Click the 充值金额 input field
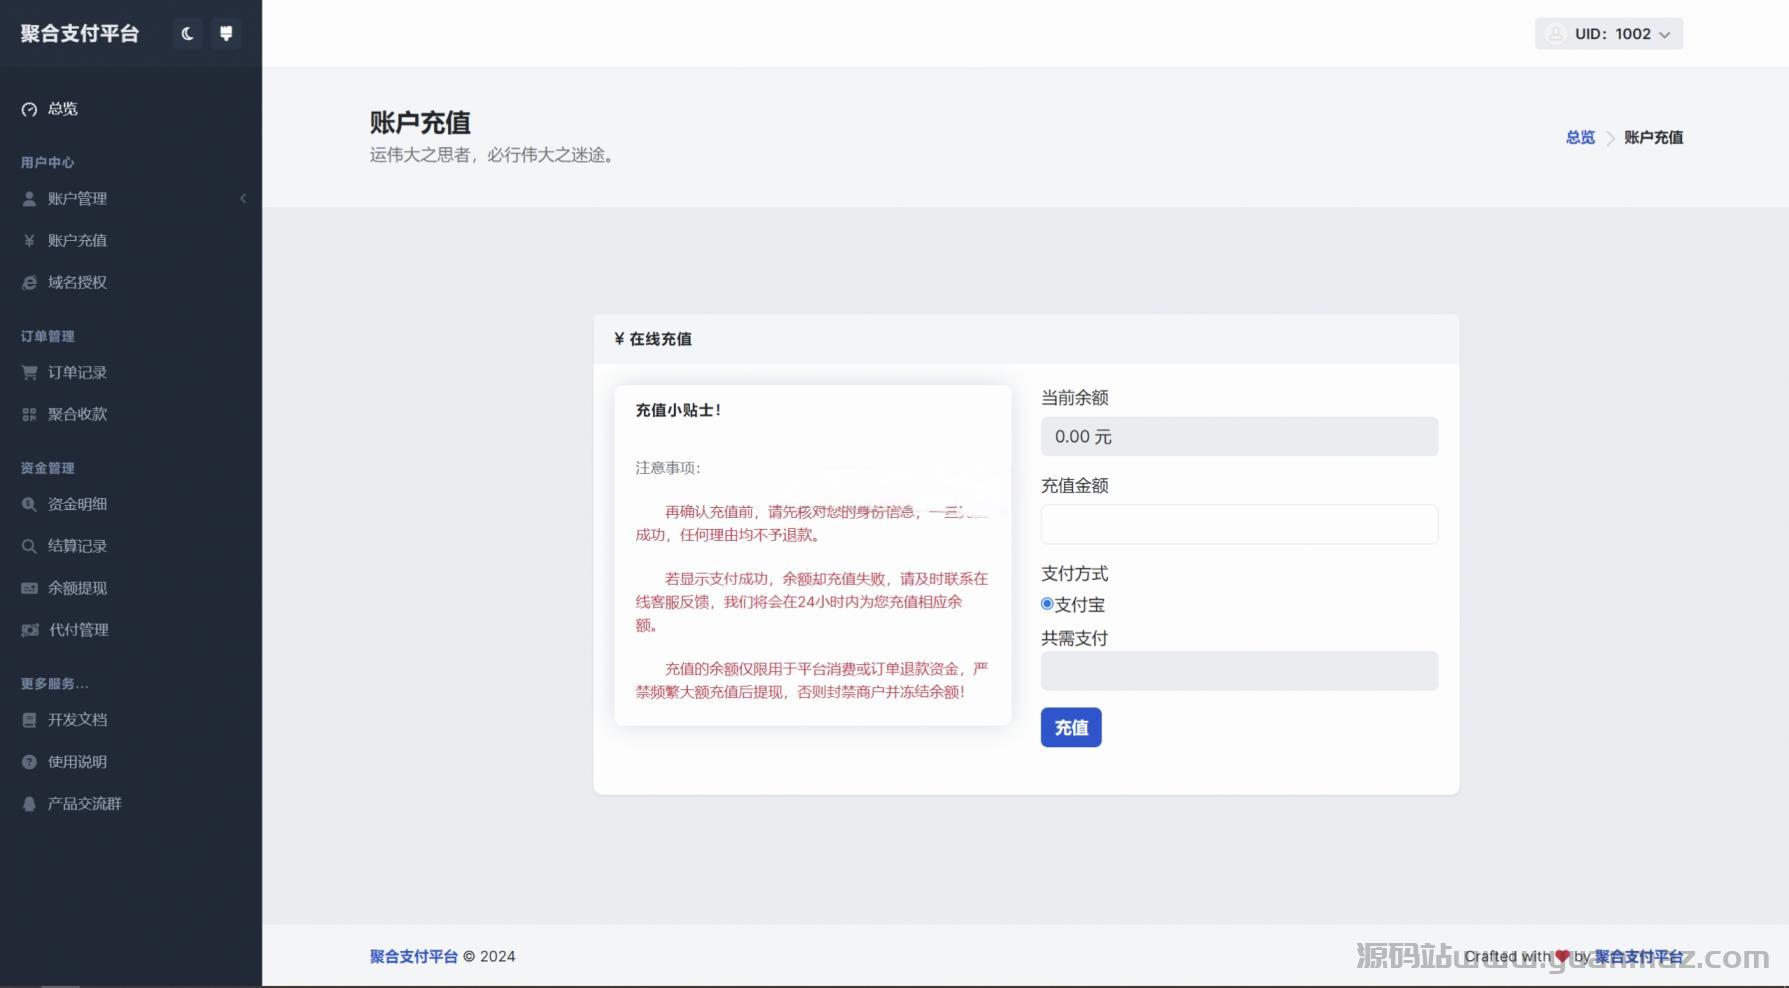The height and width of the screenshot is (988, 1789). pos(1239,524)
